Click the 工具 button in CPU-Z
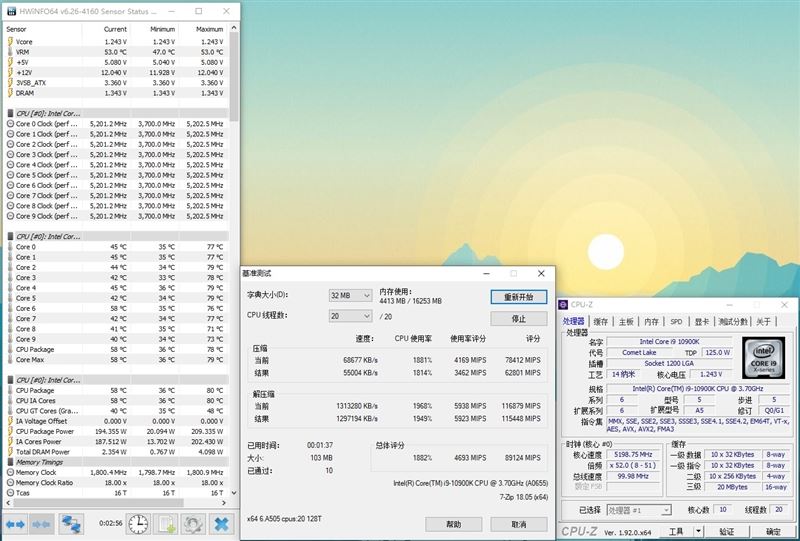800x541 pixels. [676, 532]
